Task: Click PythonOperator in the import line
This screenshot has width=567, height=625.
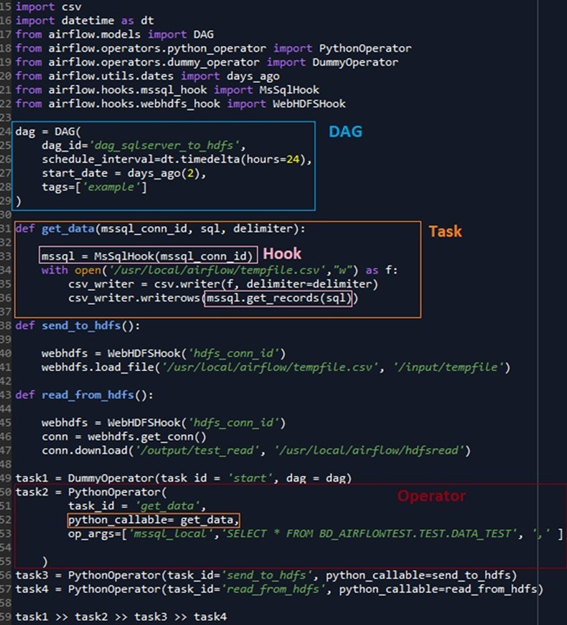Action: point(365,48)
